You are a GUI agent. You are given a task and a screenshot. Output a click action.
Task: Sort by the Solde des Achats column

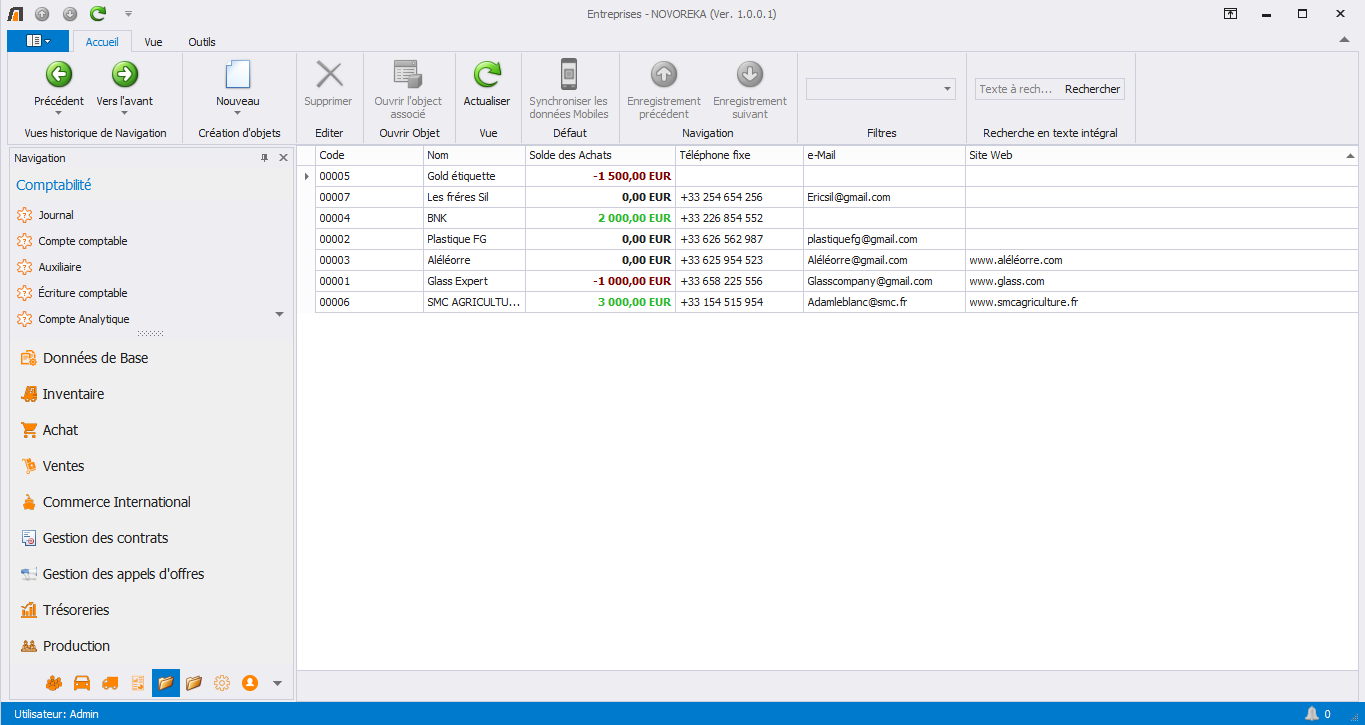[600, 155]
